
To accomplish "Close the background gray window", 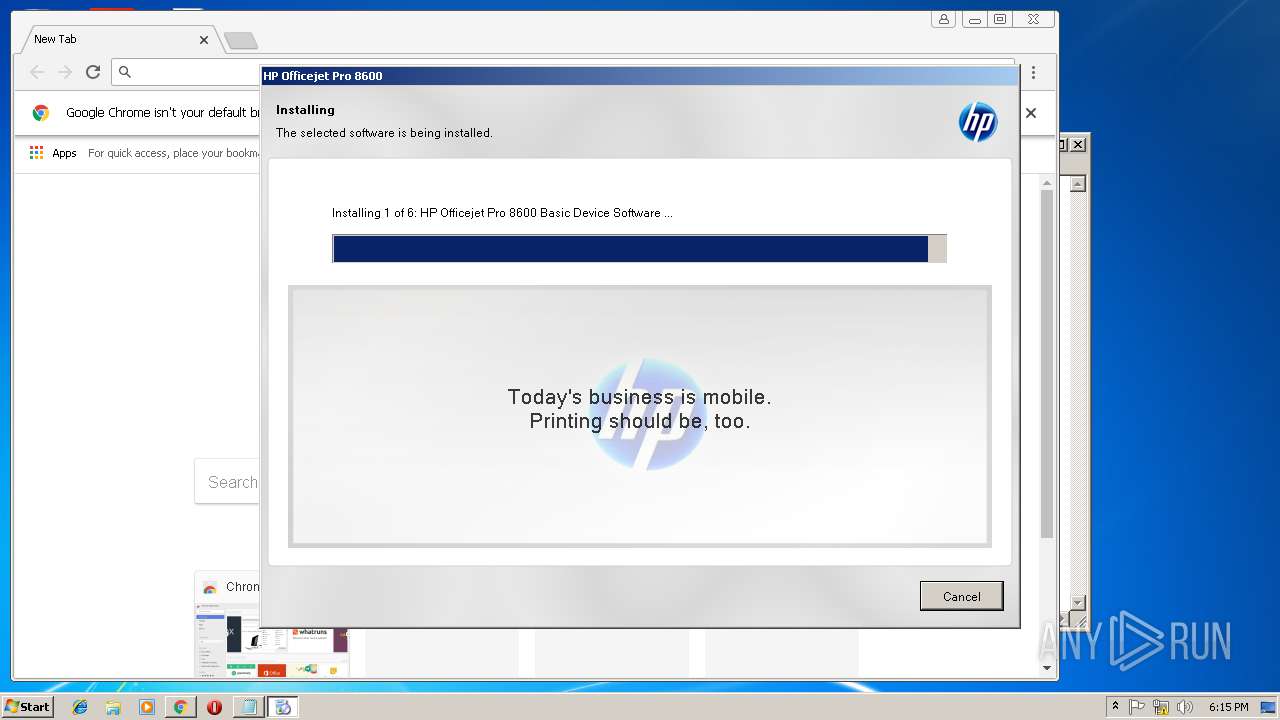I will (1078, 145).
